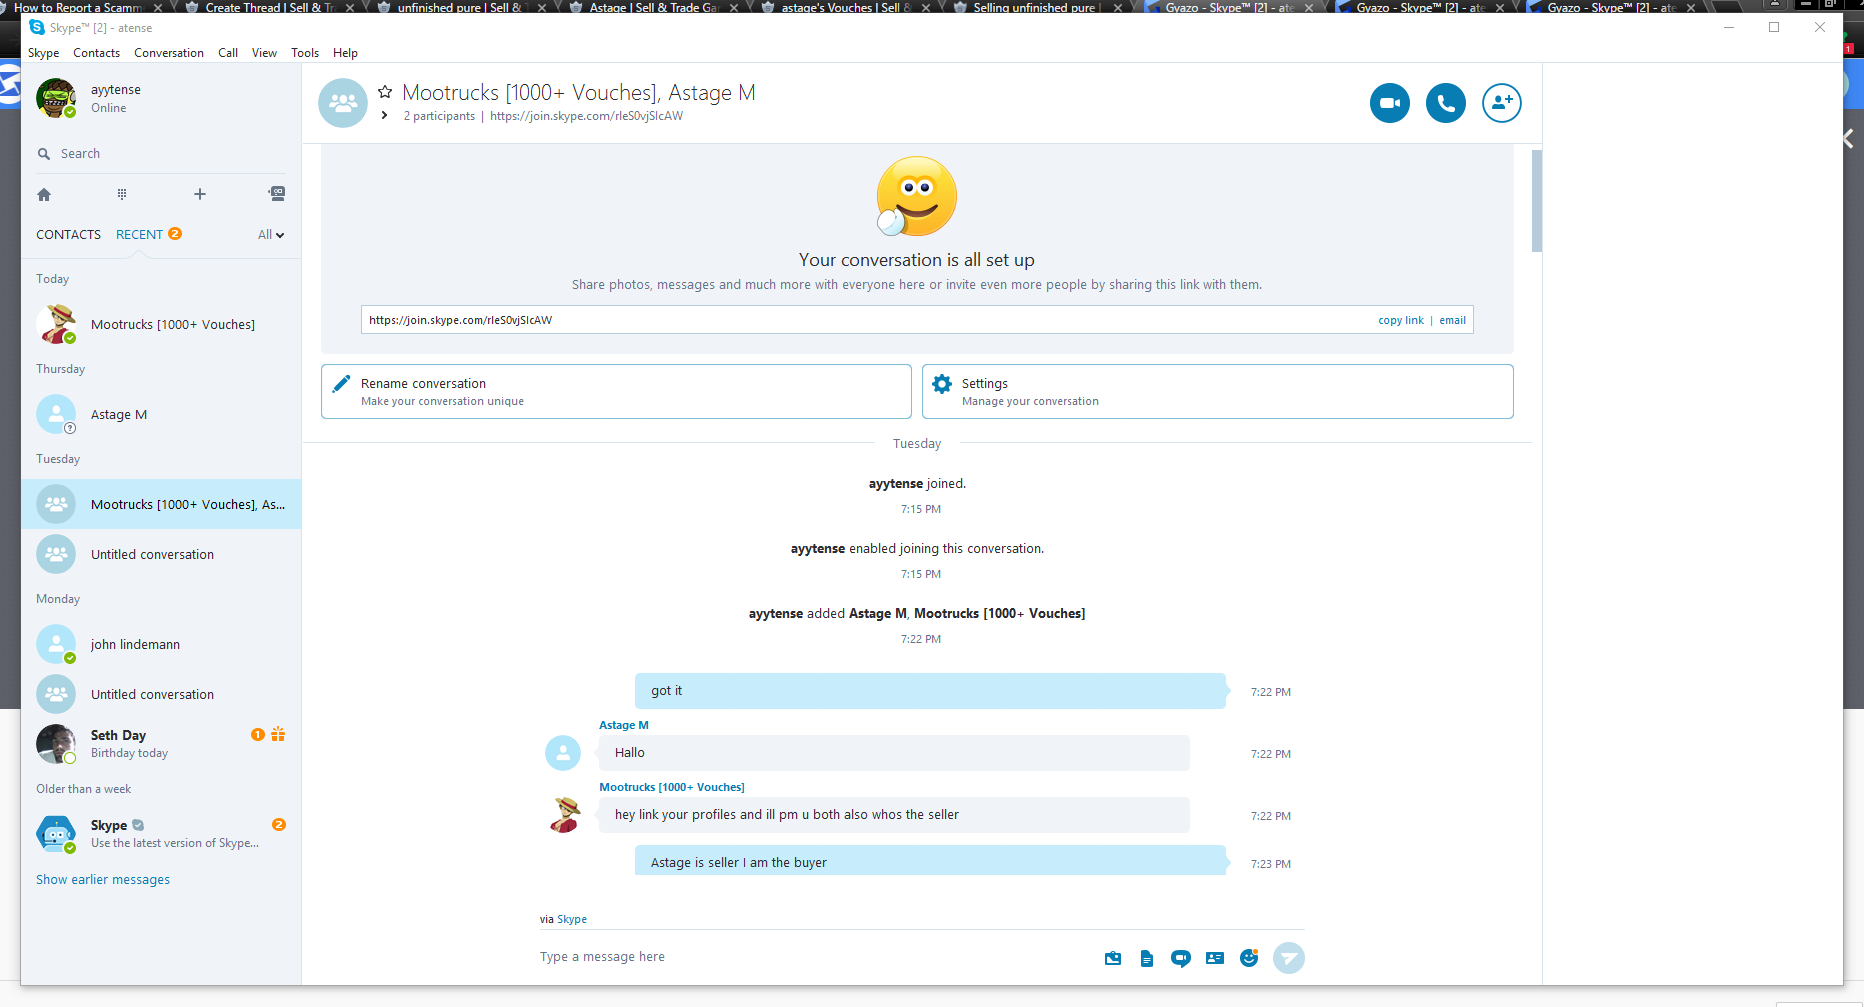Image resolution: width=1864 pixels, height=1007 pixels.
Task: Select the Mootrucks, As... group conversation
Action: [x=161, y=504]
